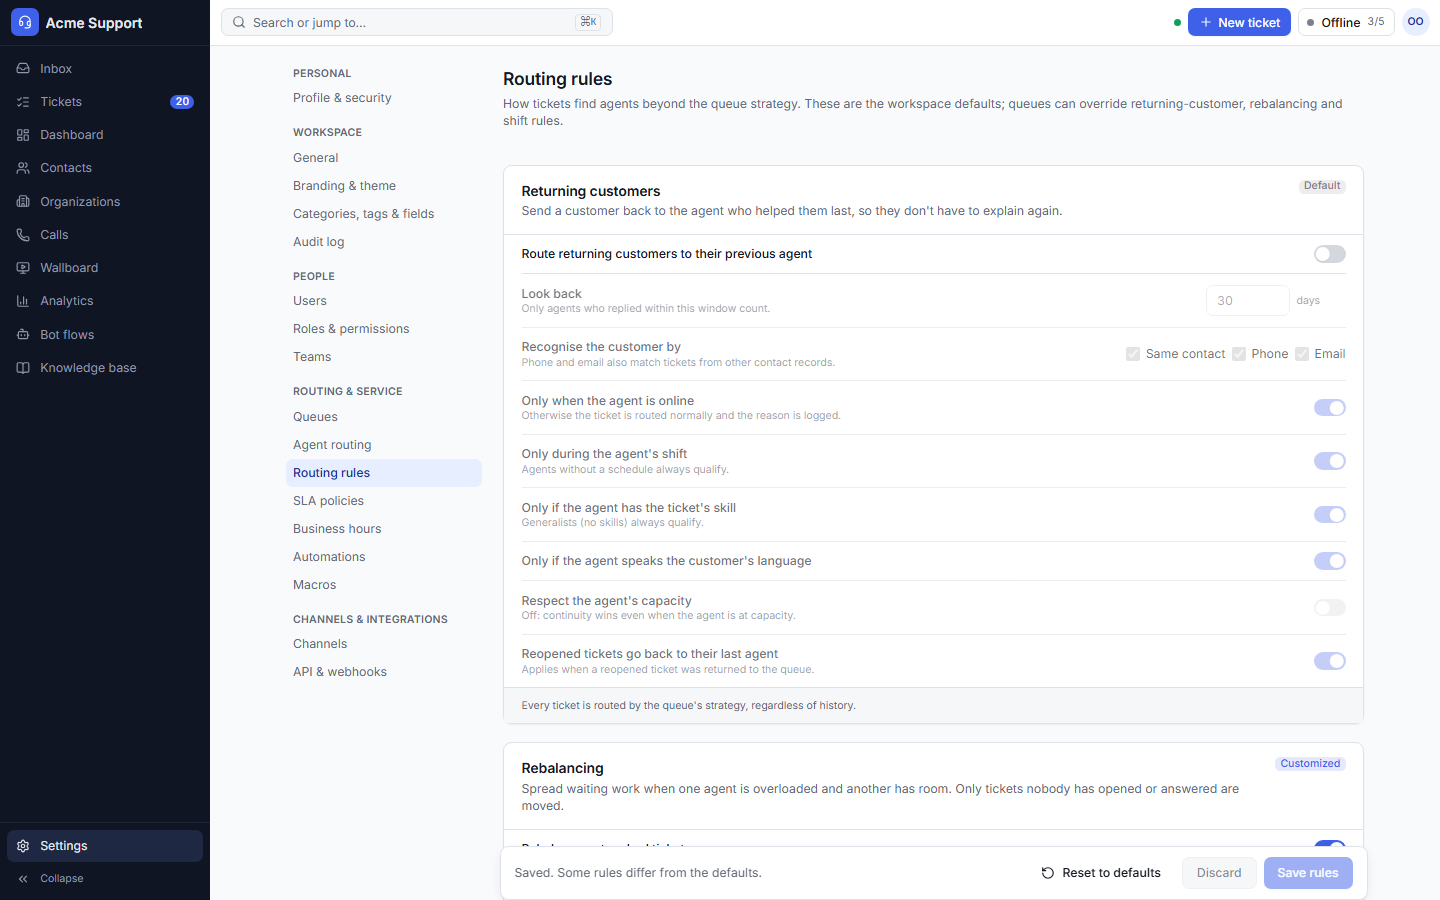Toggle 'Only if agent has ticket's skill'
Image resolution: width=1440 pixels, height=900 pixels.
point(1330,515)
